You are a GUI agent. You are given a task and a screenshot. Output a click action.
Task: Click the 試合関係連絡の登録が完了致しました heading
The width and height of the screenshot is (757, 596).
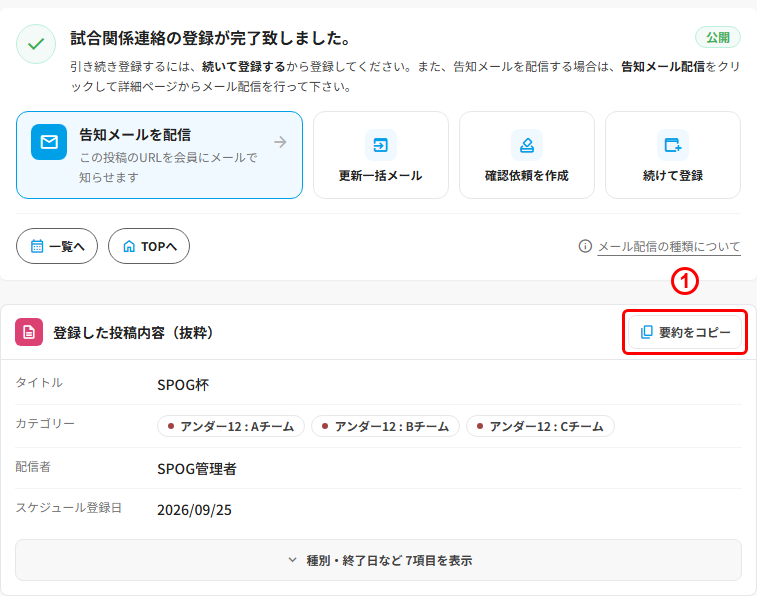pyautogui.click(x=210, y=38)
